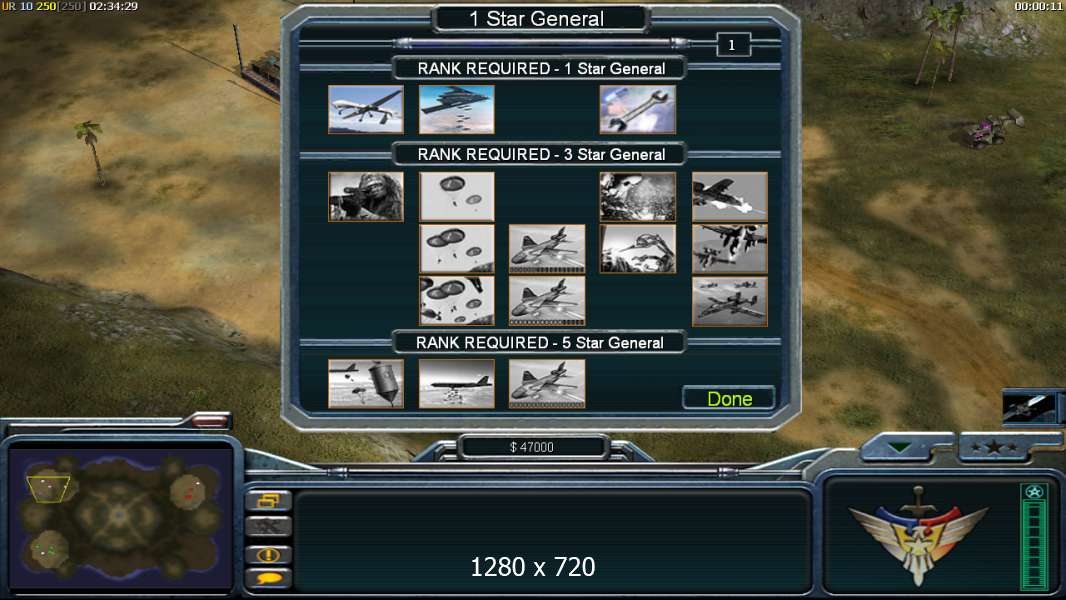Viewport: 1066px width, 600px height.
Task: Select the MOAB bomb parachute icon
Action: point(366,384)
